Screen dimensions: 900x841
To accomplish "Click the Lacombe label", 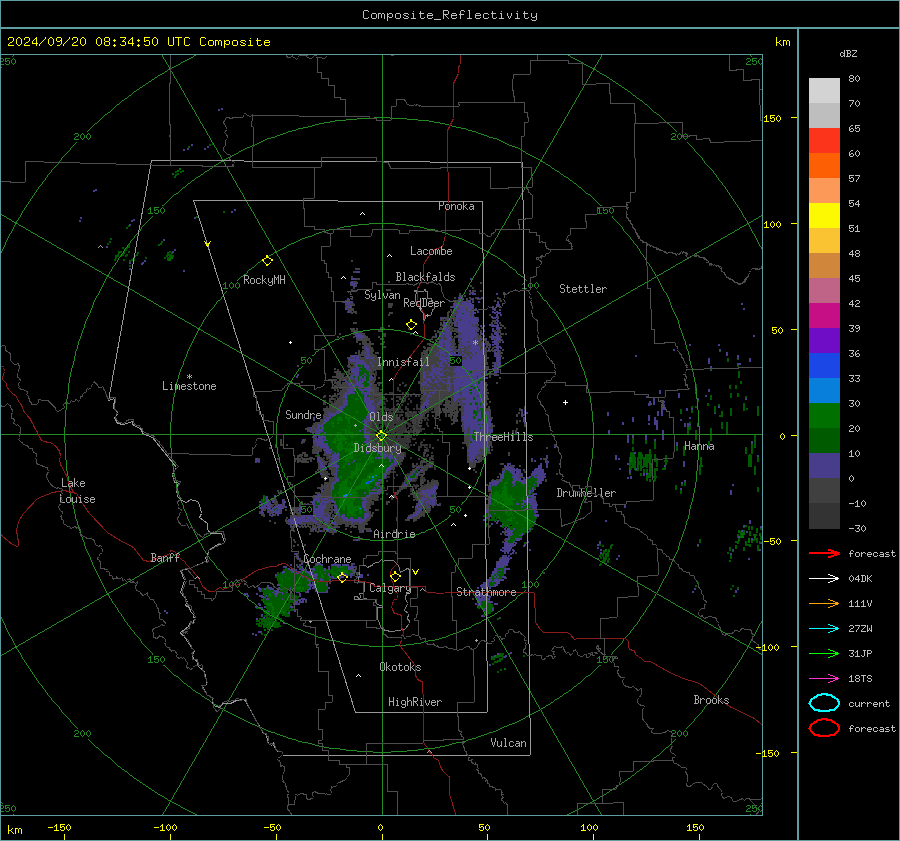I will tap(431, 251).
